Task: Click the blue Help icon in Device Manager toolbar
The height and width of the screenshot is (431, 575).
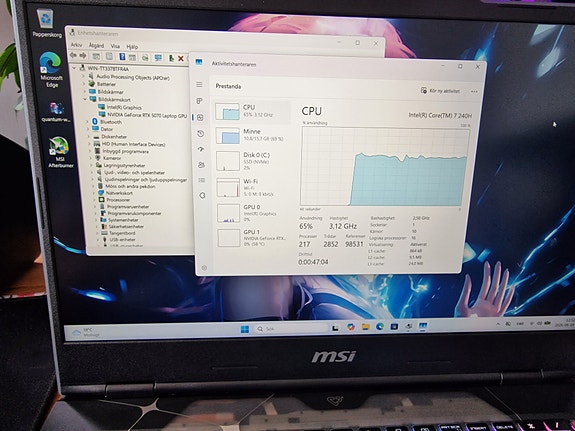Action: pos(122,57)
